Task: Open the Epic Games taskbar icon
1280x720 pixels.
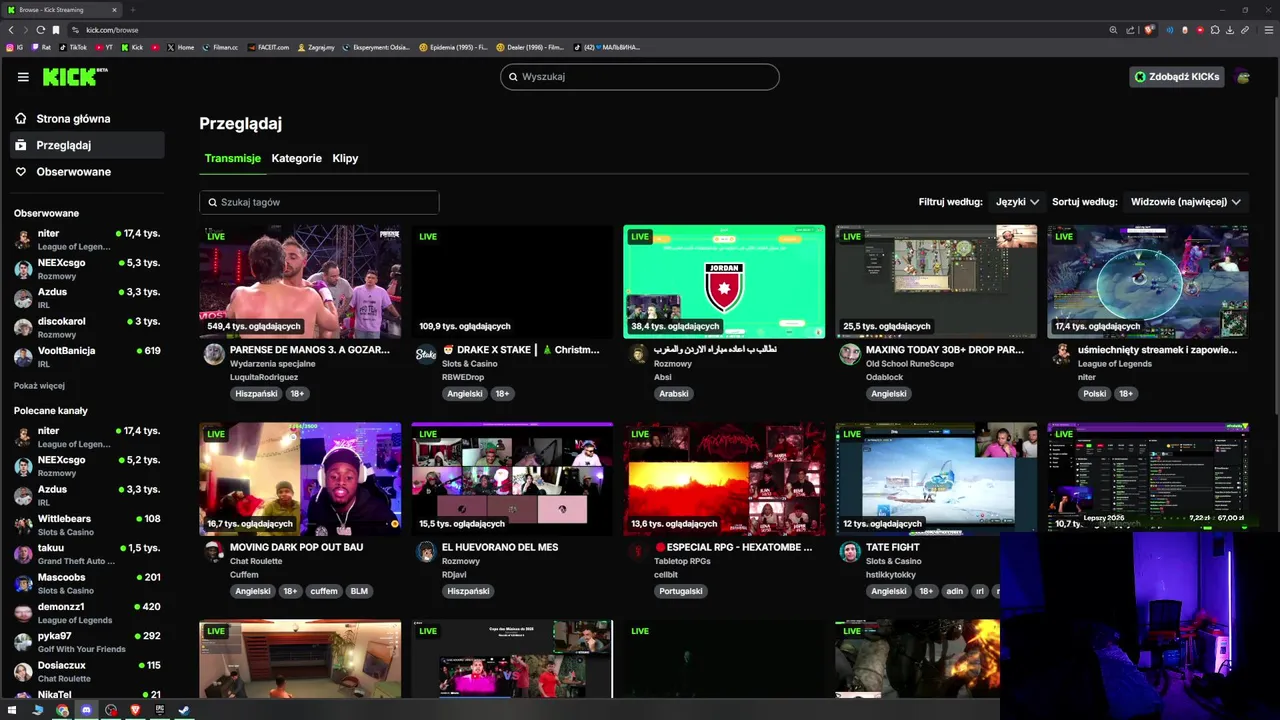Action: [x=160, y=710]
